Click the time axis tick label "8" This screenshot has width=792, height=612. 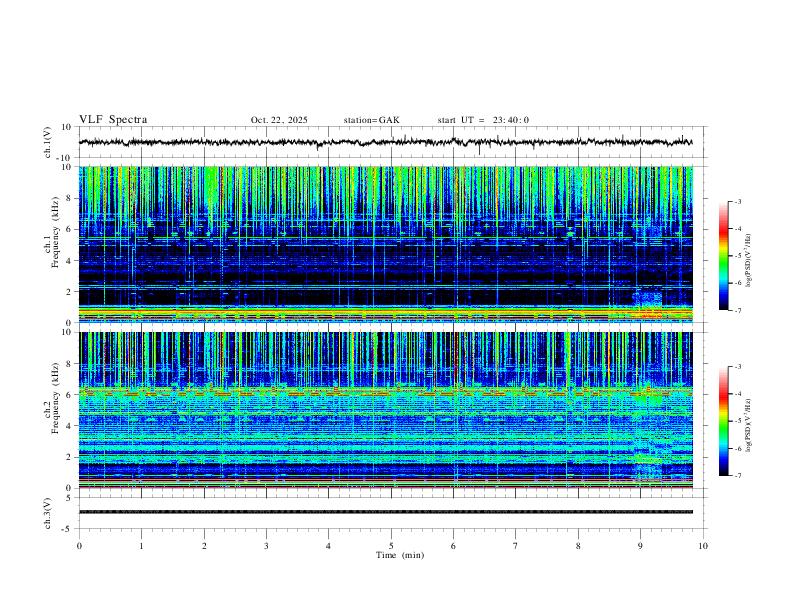pos(578,546)
